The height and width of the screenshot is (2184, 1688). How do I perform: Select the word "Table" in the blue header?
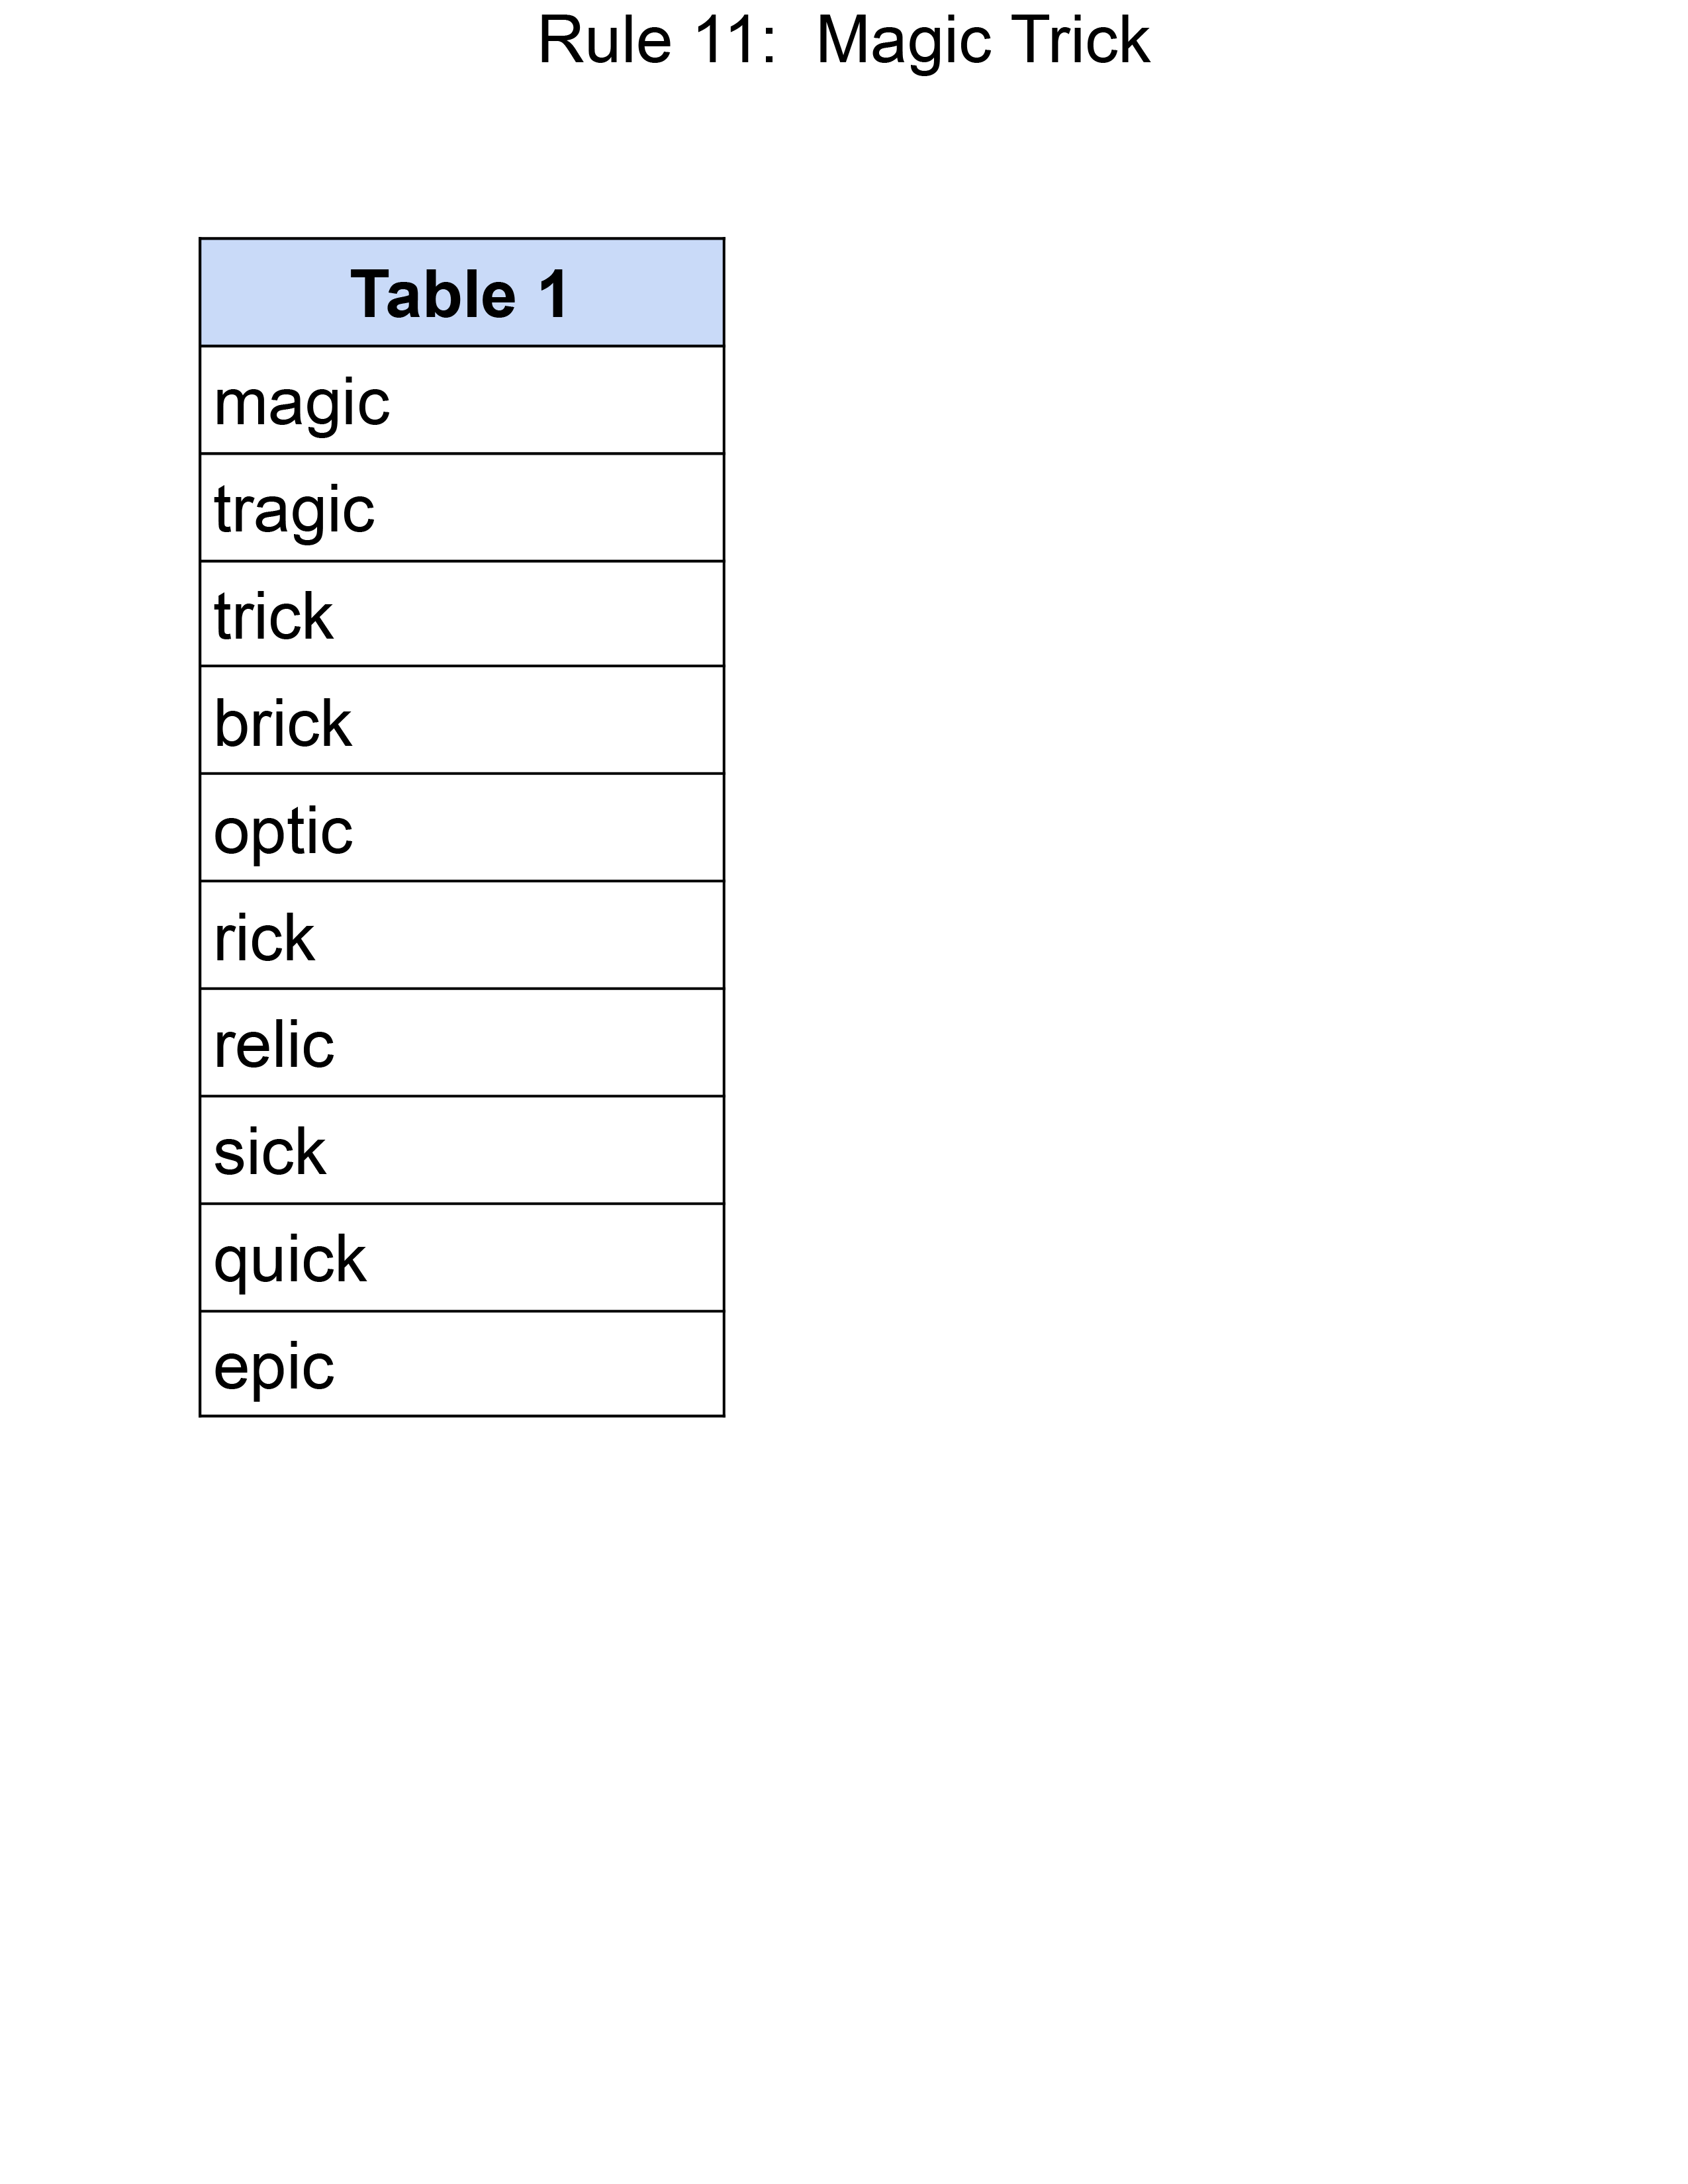[433, 295]
